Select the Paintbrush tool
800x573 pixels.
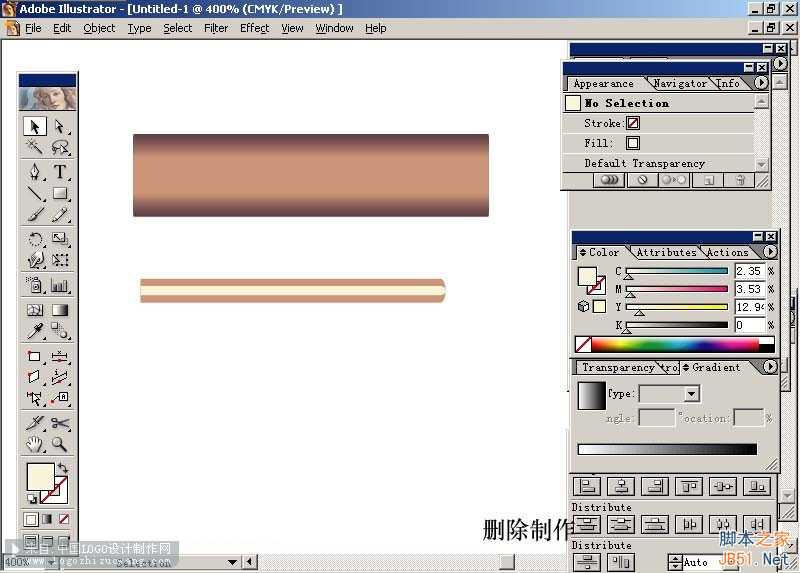click(x=35, y=214)
